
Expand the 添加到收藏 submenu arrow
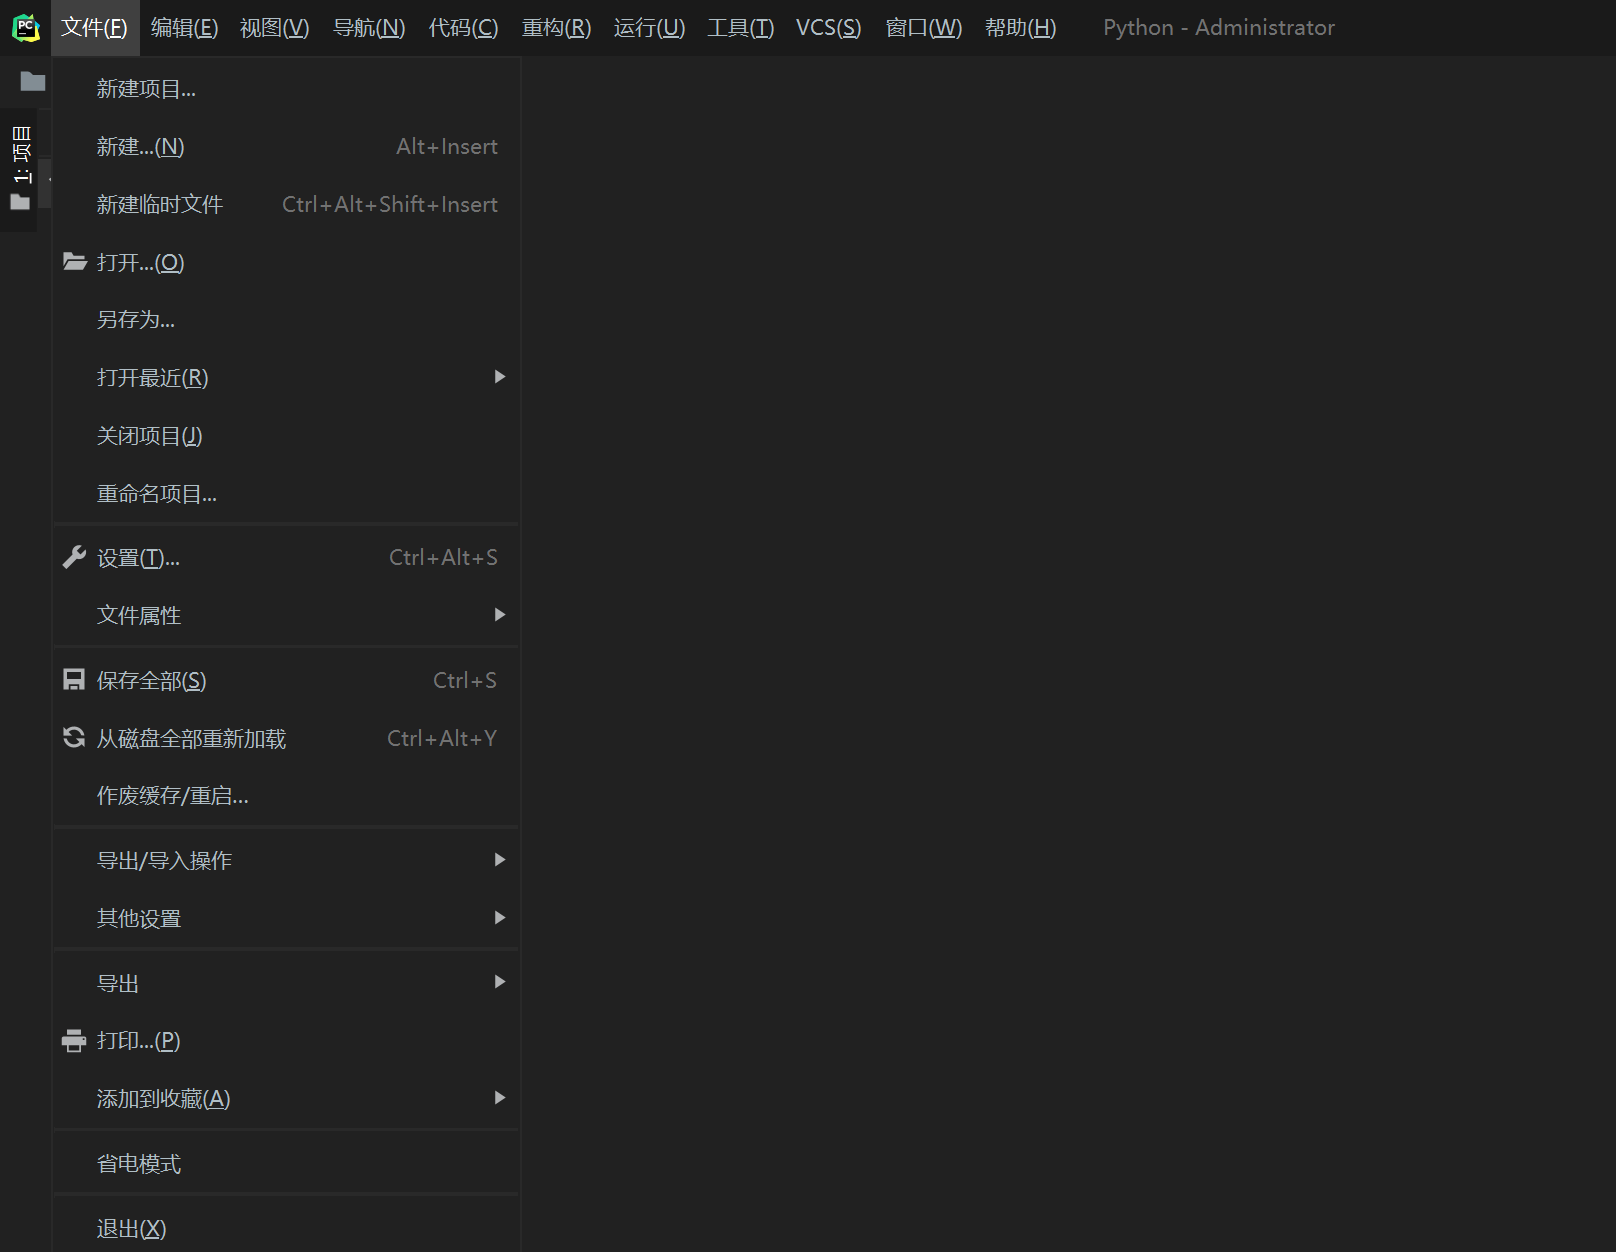tap(500, 1098)
